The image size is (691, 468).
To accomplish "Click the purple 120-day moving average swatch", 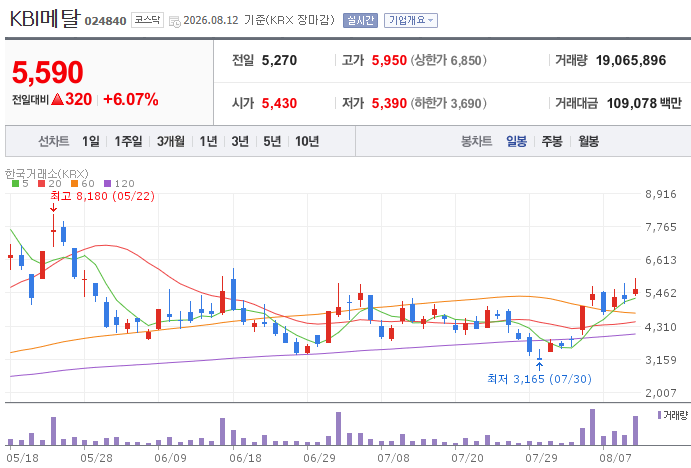I will [108, 183].
